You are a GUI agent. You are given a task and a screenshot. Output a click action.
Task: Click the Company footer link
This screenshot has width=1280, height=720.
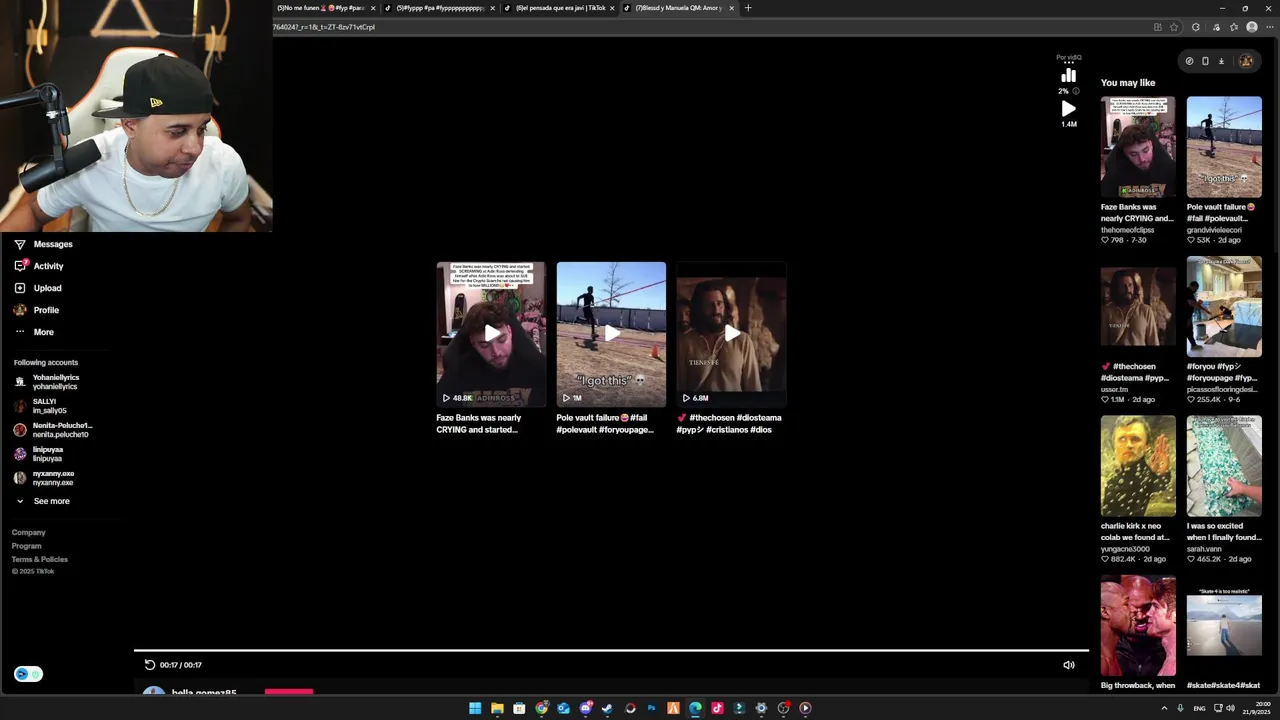(28, 533)
